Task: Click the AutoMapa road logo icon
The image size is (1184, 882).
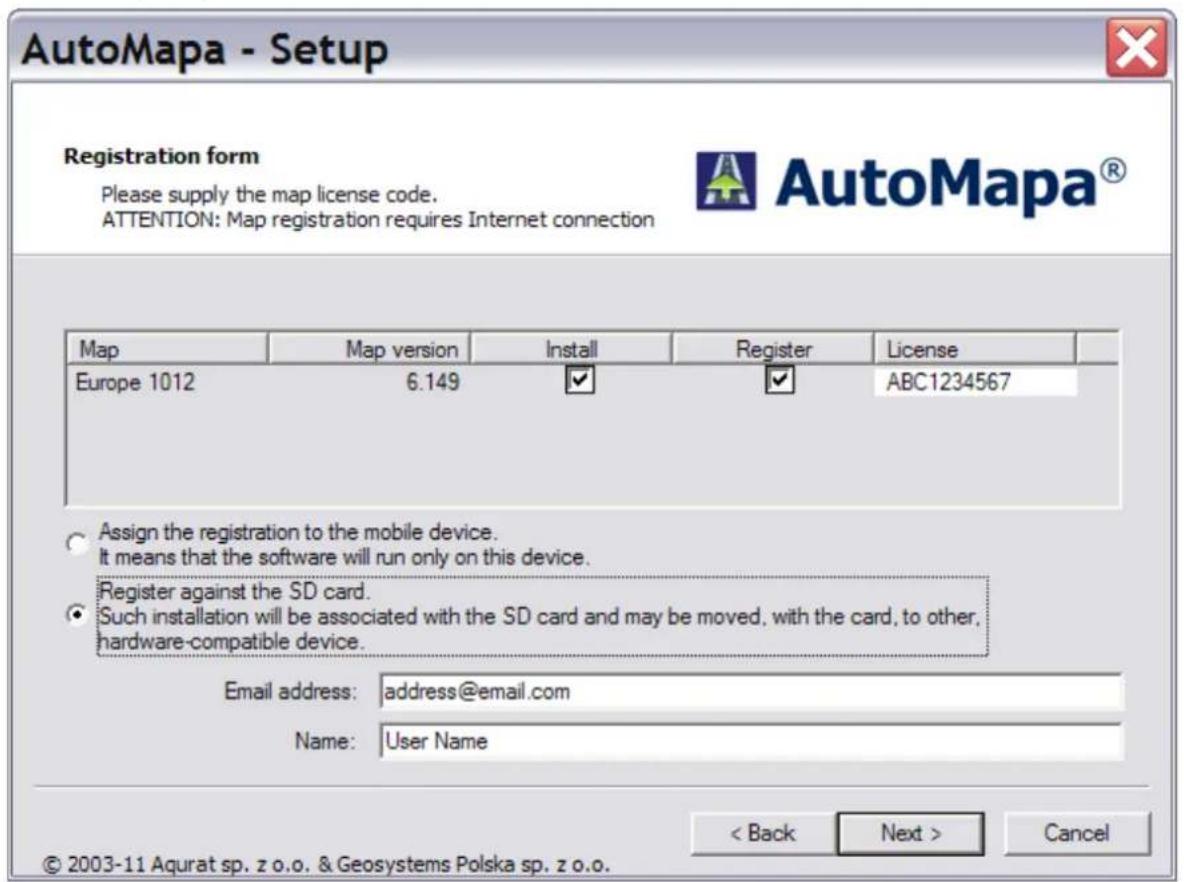Action: (x=726, y=180)
